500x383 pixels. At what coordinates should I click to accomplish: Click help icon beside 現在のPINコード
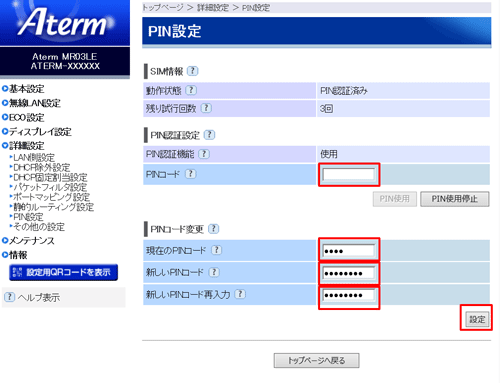point(216,250)
